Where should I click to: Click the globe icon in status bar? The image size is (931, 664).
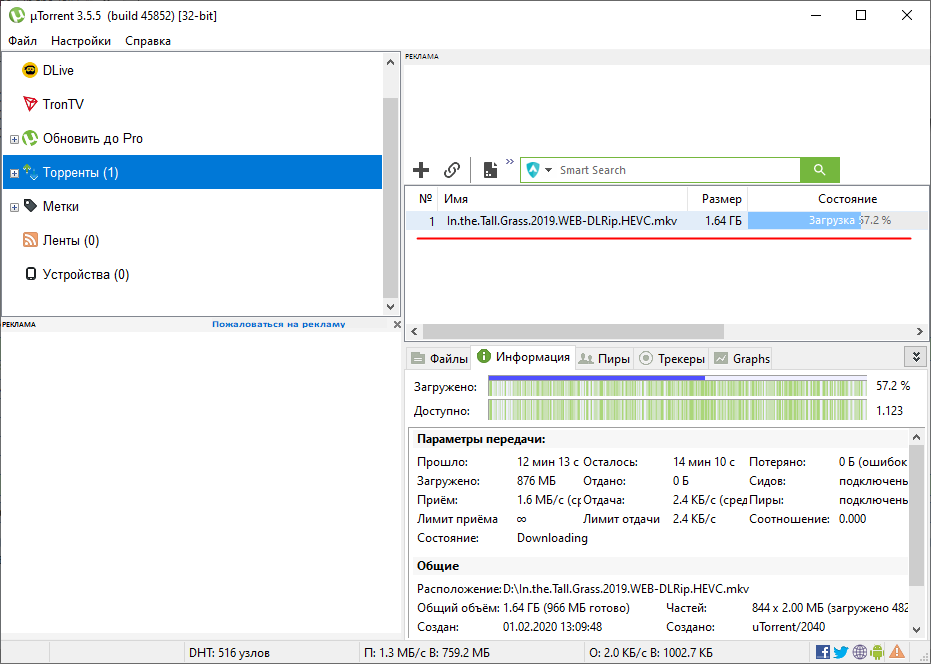[x=859, y=652]
